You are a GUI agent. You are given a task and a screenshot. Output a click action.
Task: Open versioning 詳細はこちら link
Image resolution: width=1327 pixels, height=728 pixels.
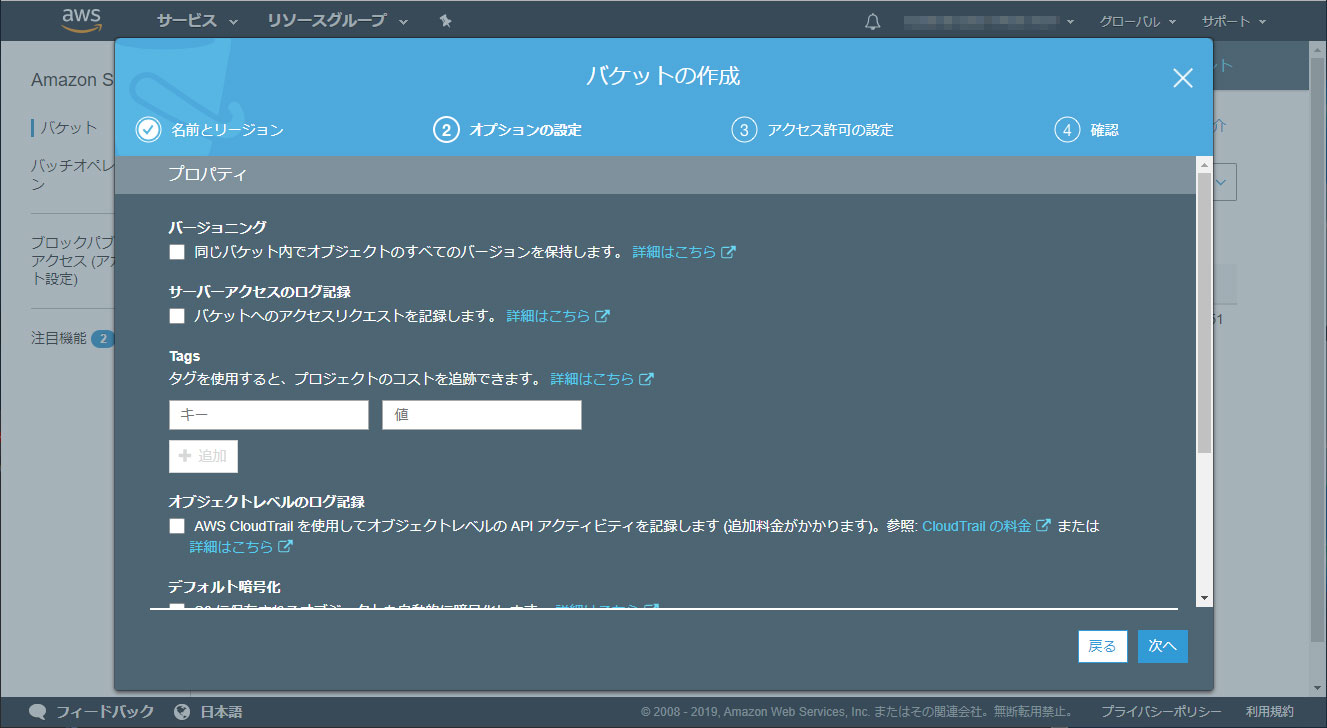[674, 252]
